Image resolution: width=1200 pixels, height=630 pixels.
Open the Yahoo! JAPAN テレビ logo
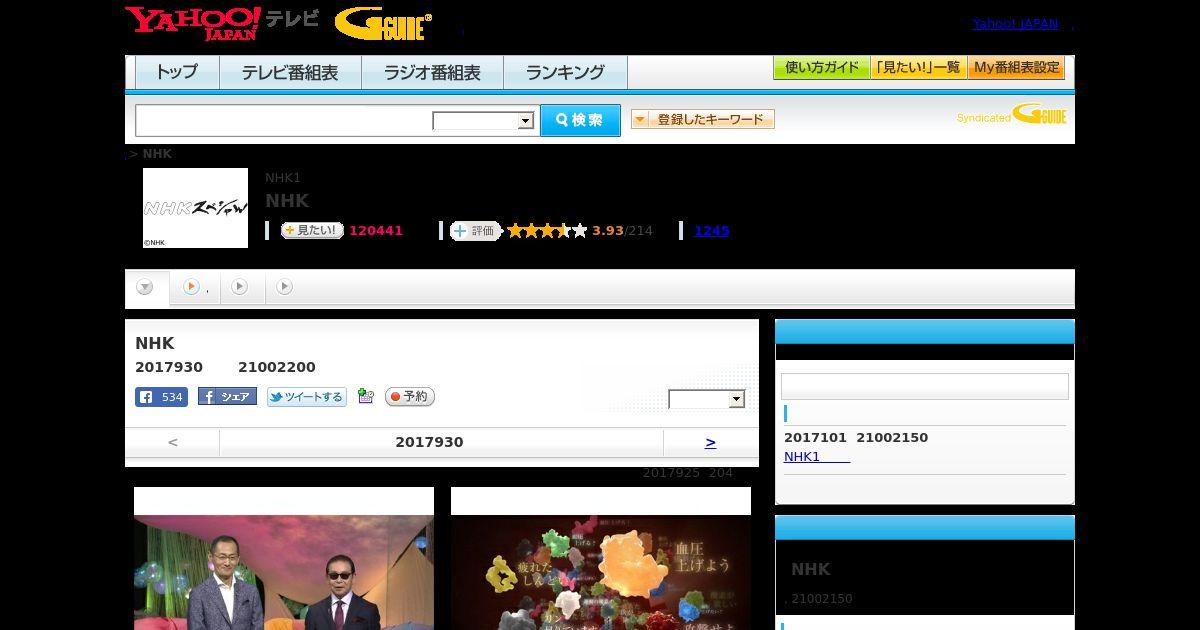[x=222, y=23]
